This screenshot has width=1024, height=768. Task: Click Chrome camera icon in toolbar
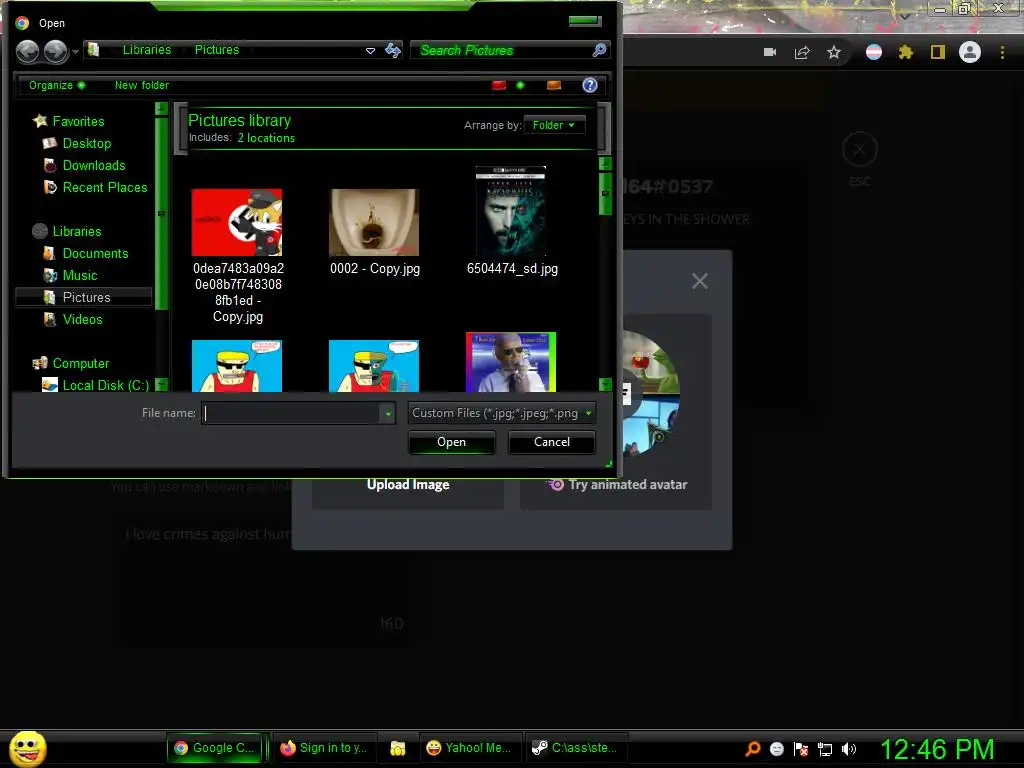coord(770,52)
